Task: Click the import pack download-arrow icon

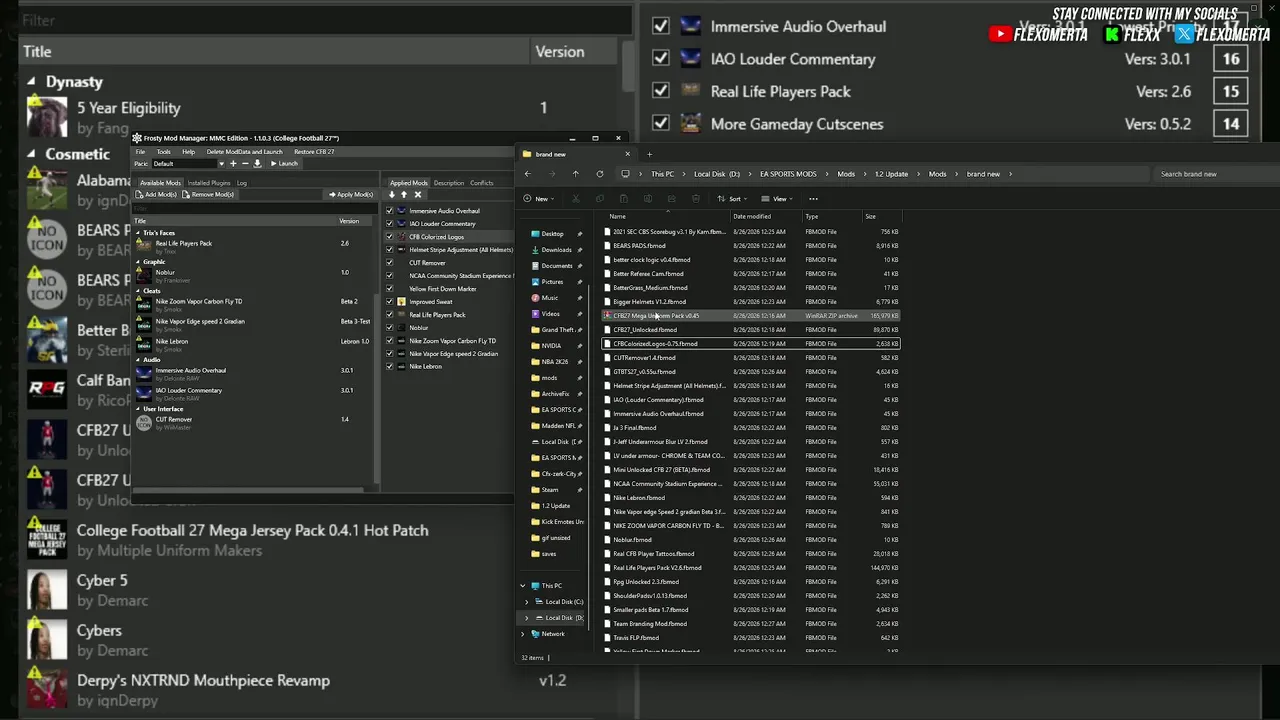Action: click(x=257, y=163)
